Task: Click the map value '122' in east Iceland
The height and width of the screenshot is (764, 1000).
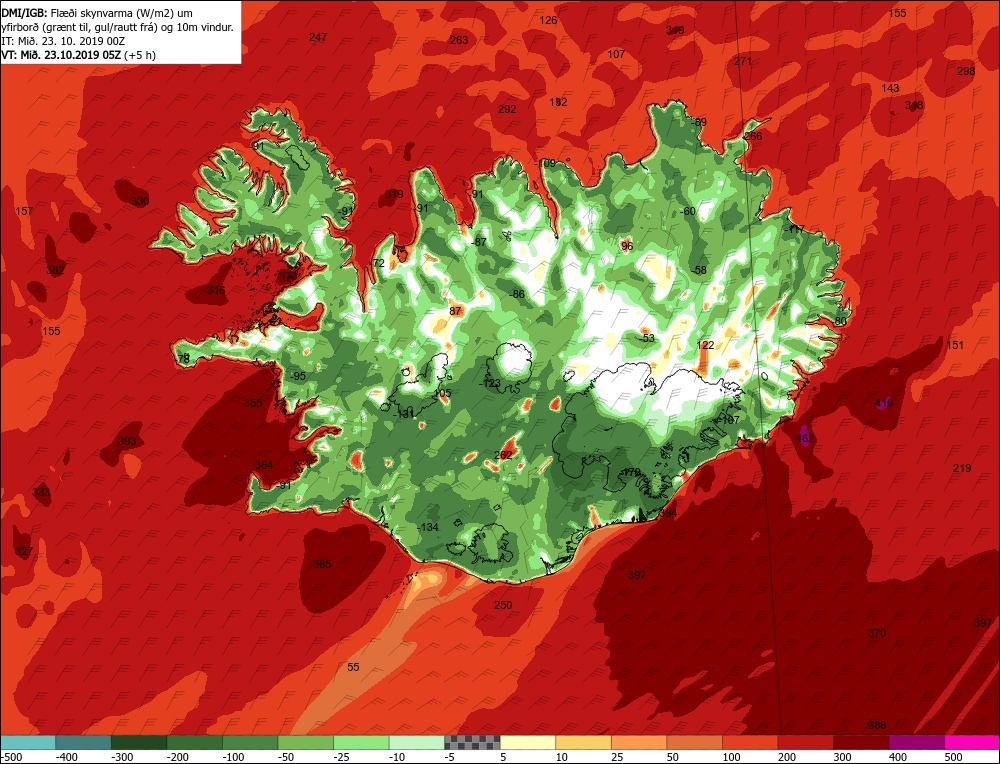Action: 705,345
